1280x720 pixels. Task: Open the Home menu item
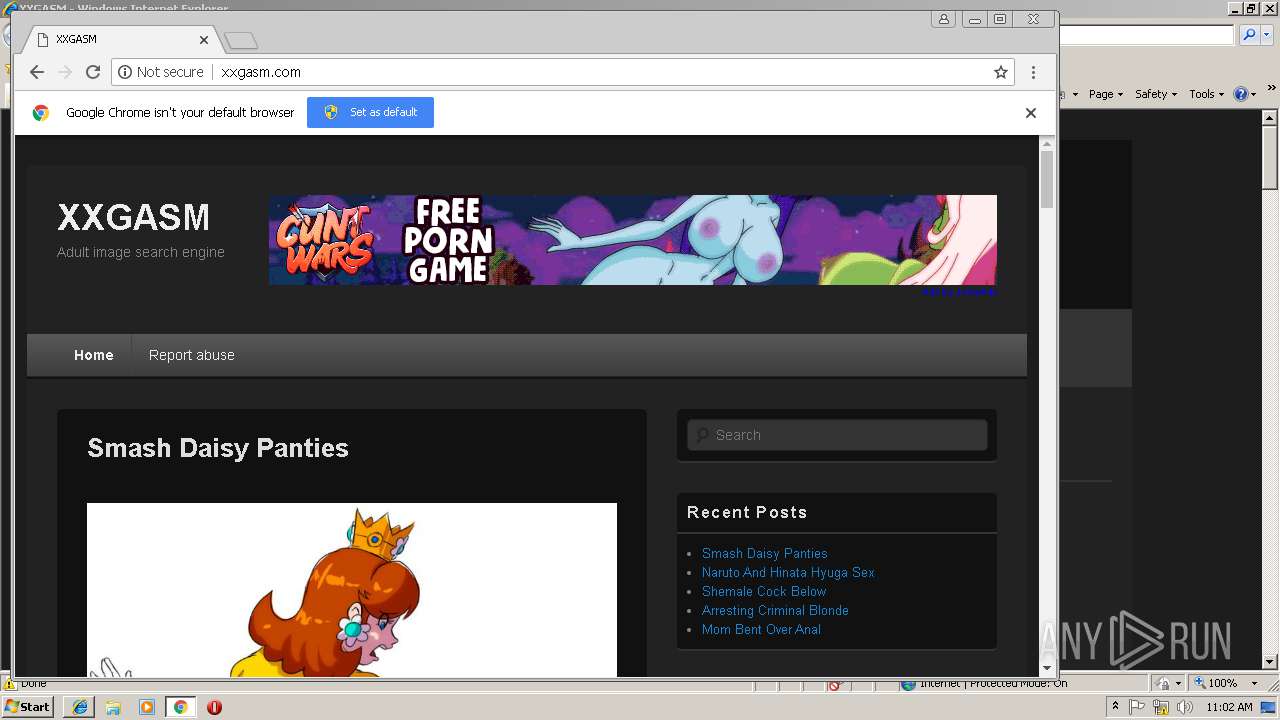[94, 355]
